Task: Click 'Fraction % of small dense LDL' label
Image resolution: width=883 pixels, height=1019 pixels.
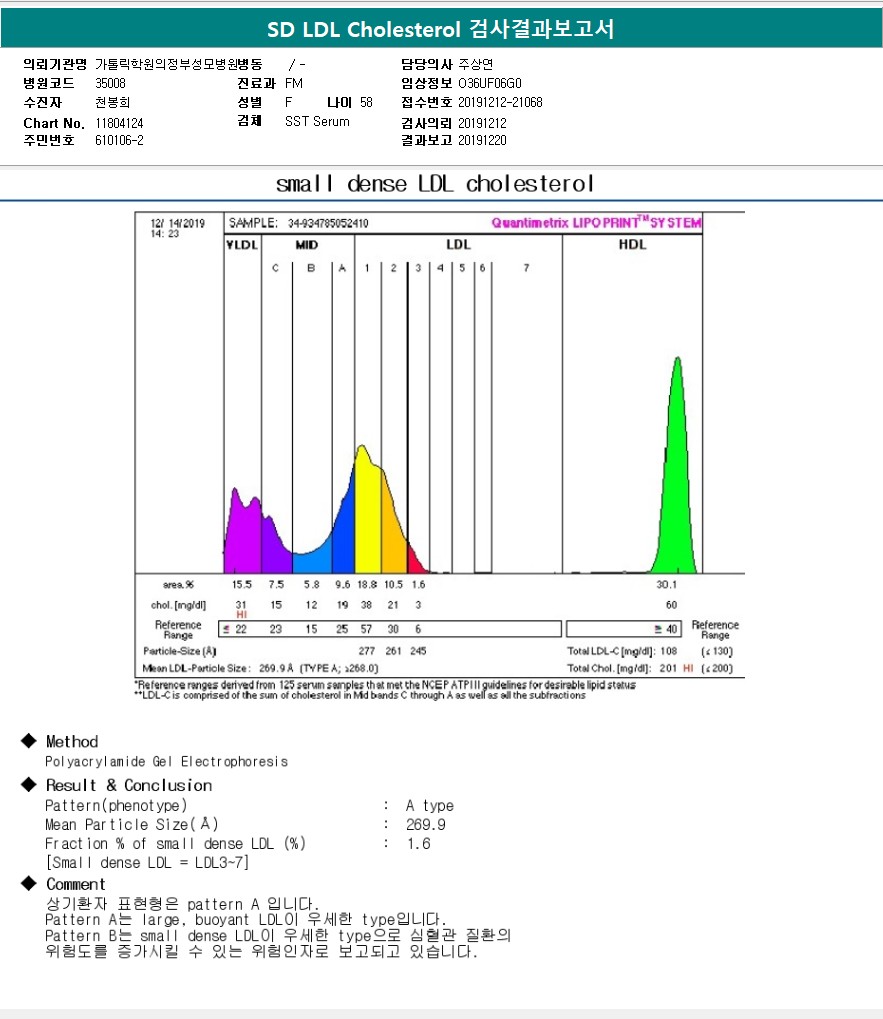Action: tap(175, 844)
